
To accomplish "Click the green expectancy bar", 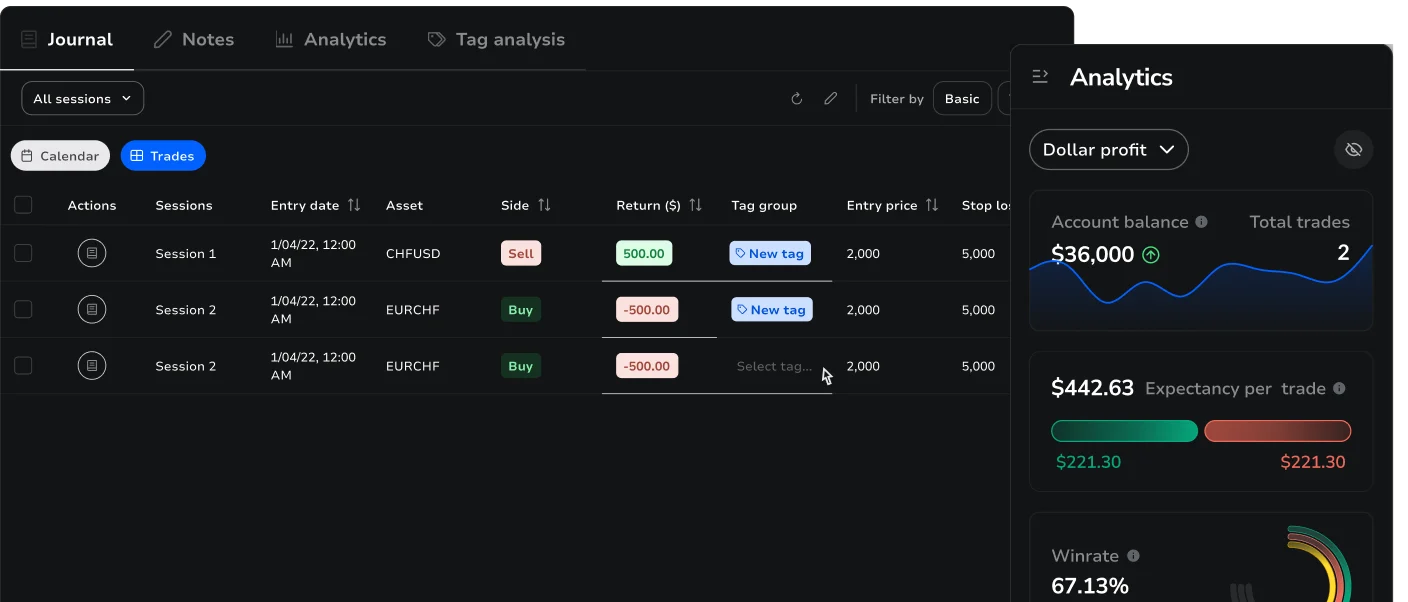I will click(1124, 431).
